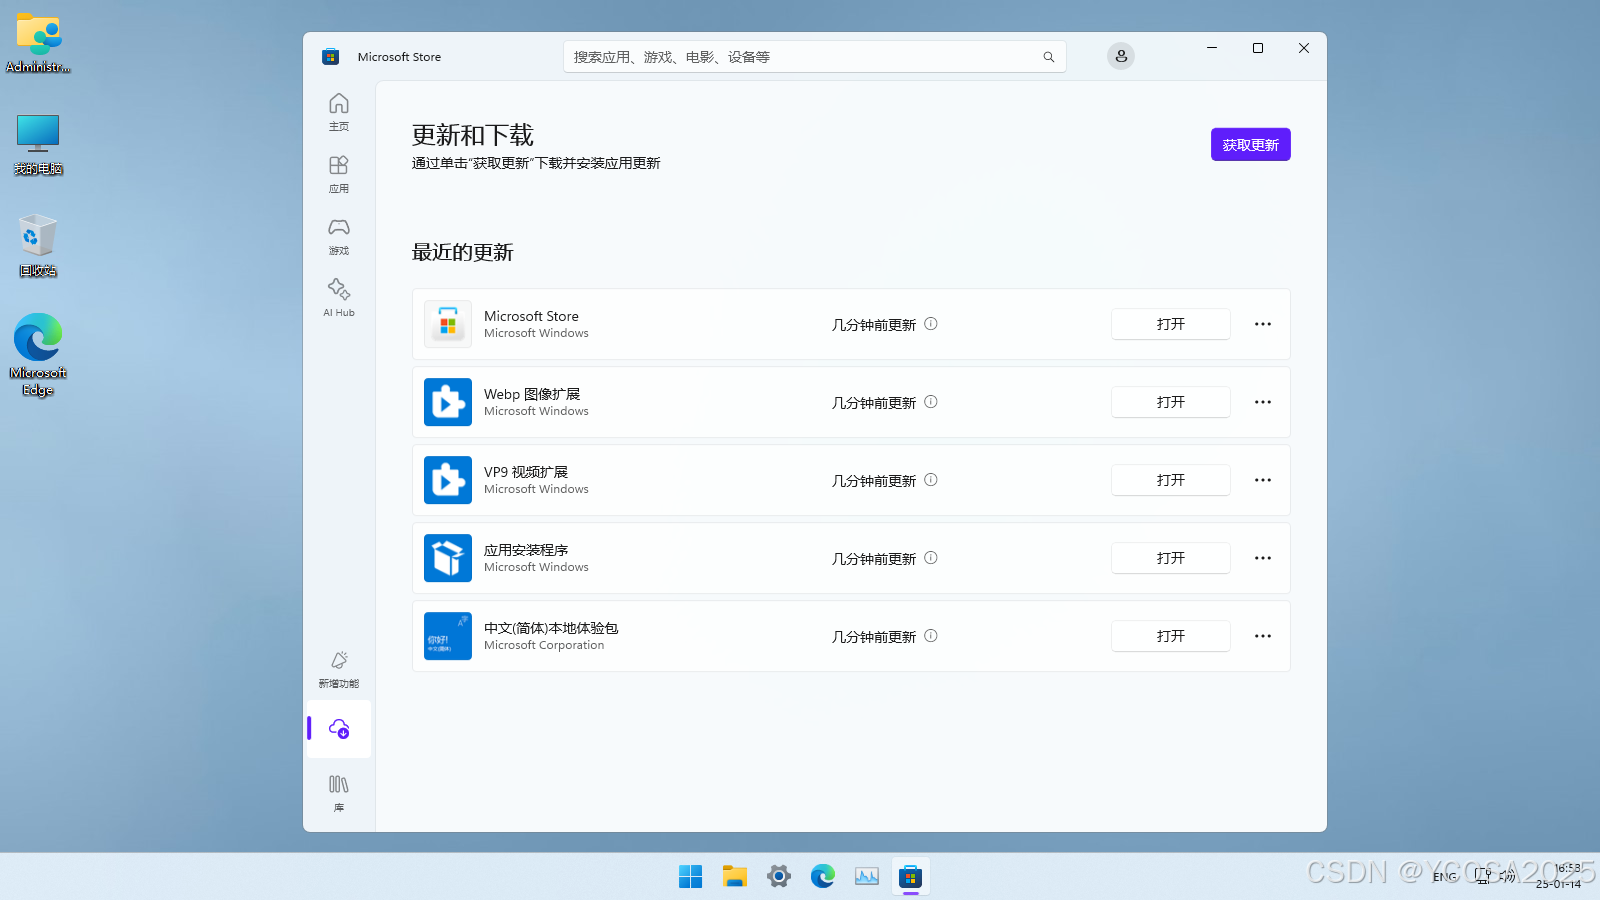This screenshot has width=1600, height=900.
Task: Select the Downloads cloud icon in the sidebar
Action: coord(339,729)
